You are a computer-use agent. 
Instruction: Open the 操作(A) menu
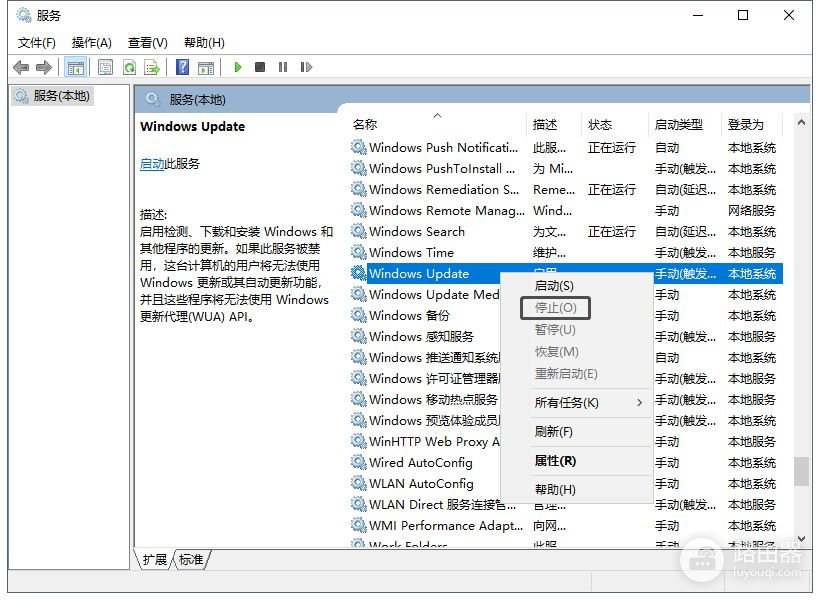click(x=91, y=42)
